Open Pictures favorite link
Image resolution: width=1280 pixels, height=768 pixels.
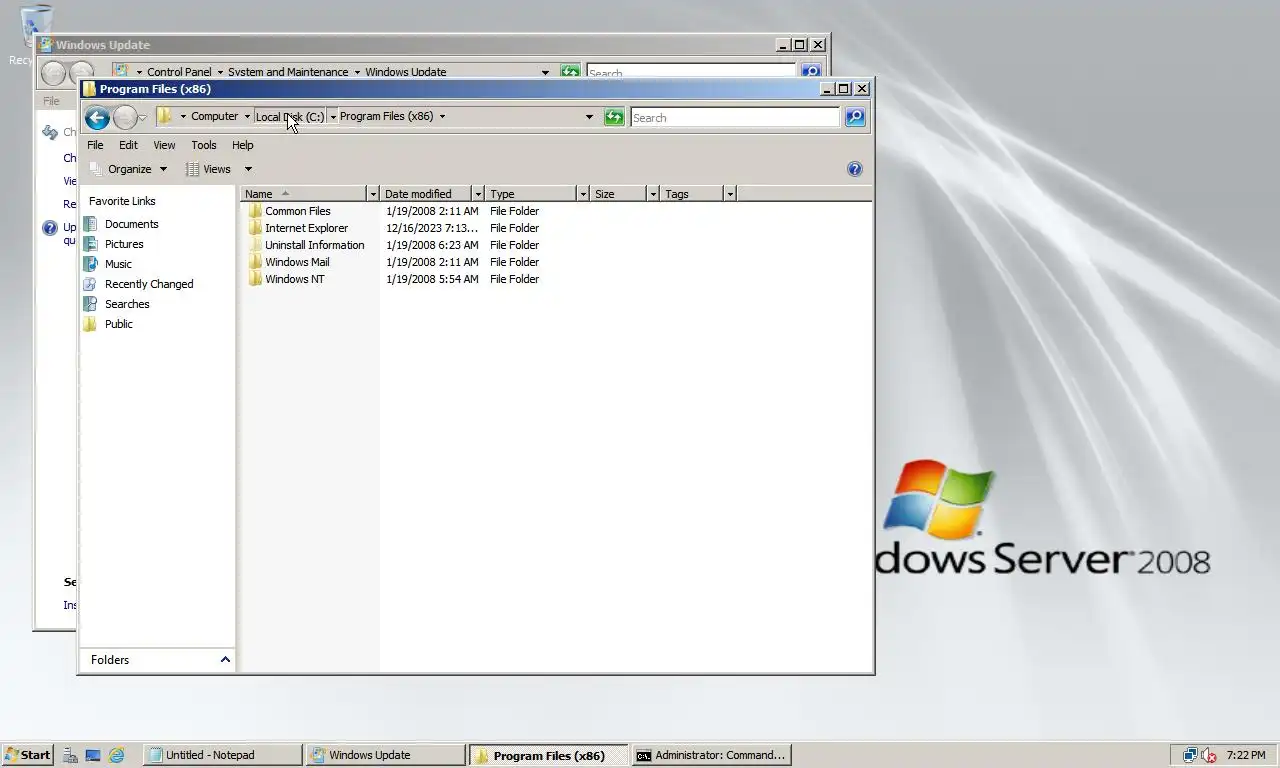124,244
